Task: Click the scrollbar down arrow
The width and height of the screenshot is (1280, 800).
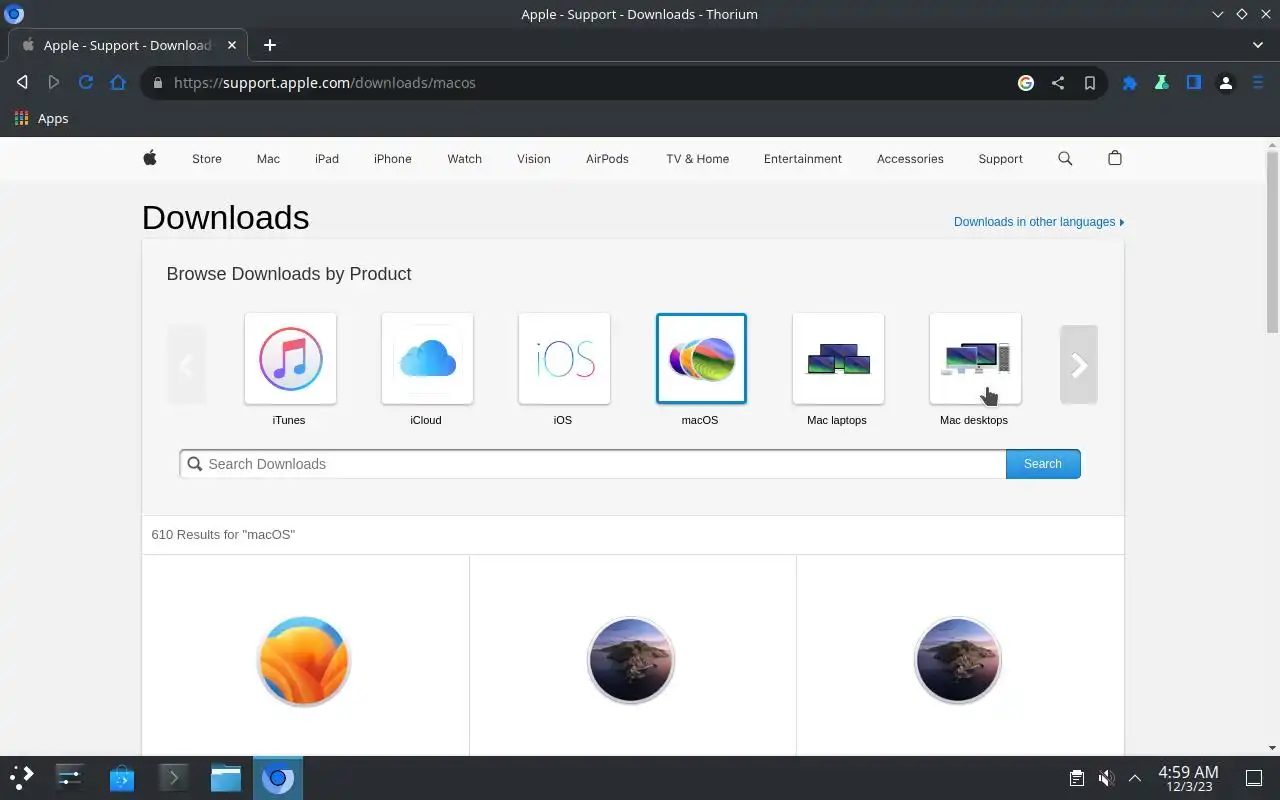Action: pyautogui.click(x=1272, y=748)
